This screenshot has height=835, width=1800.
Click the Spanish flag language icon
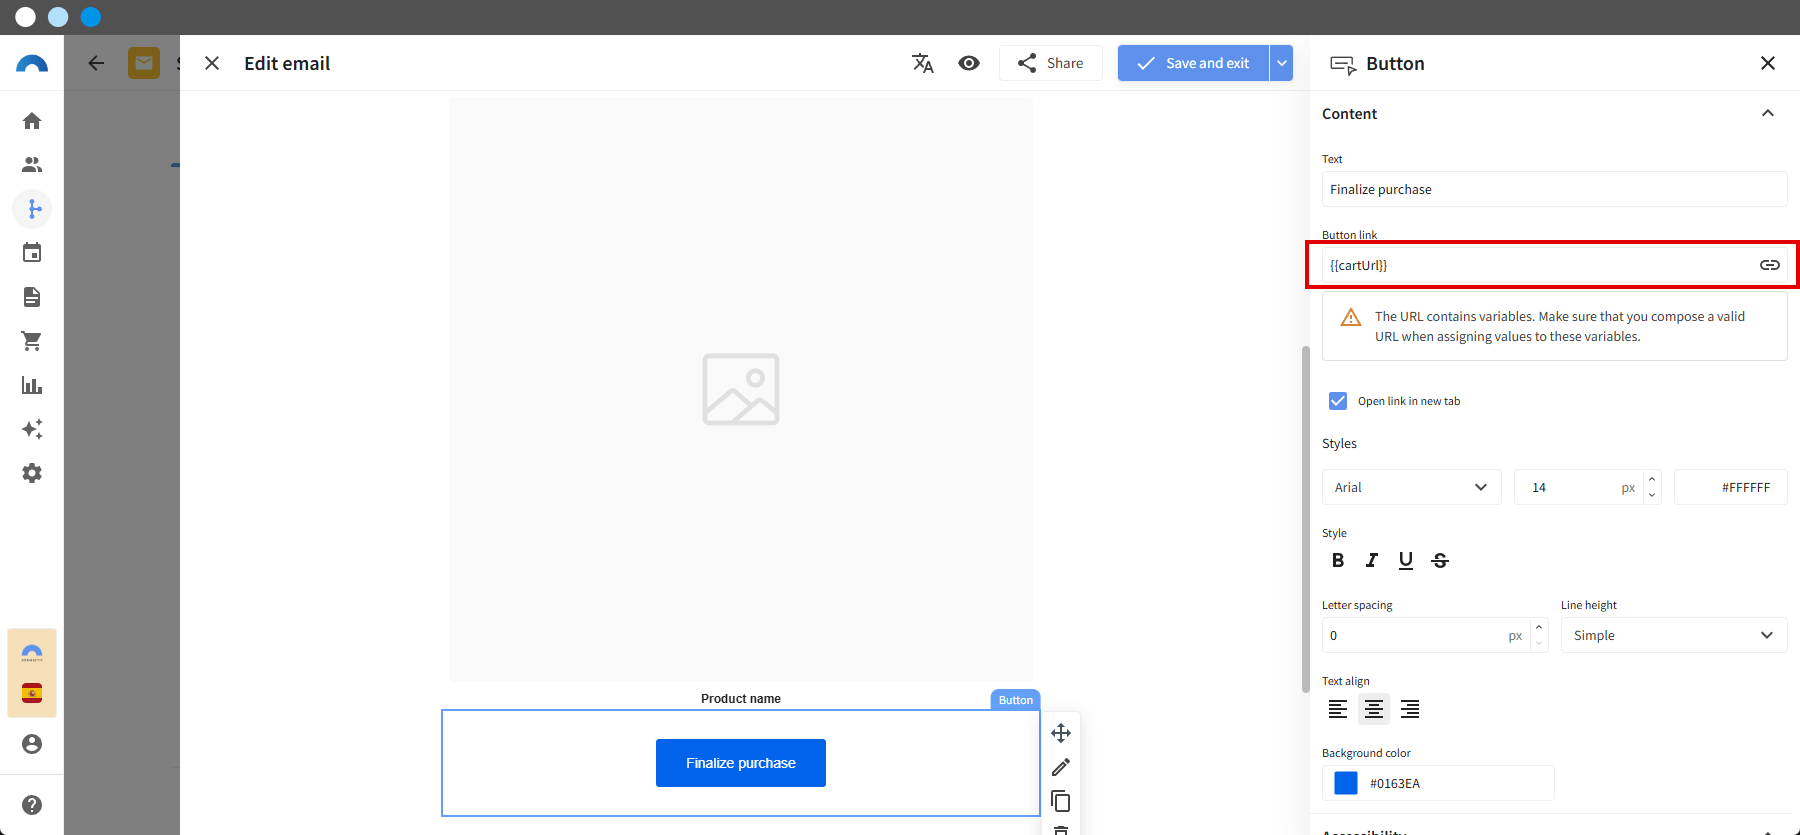[32, 693]
